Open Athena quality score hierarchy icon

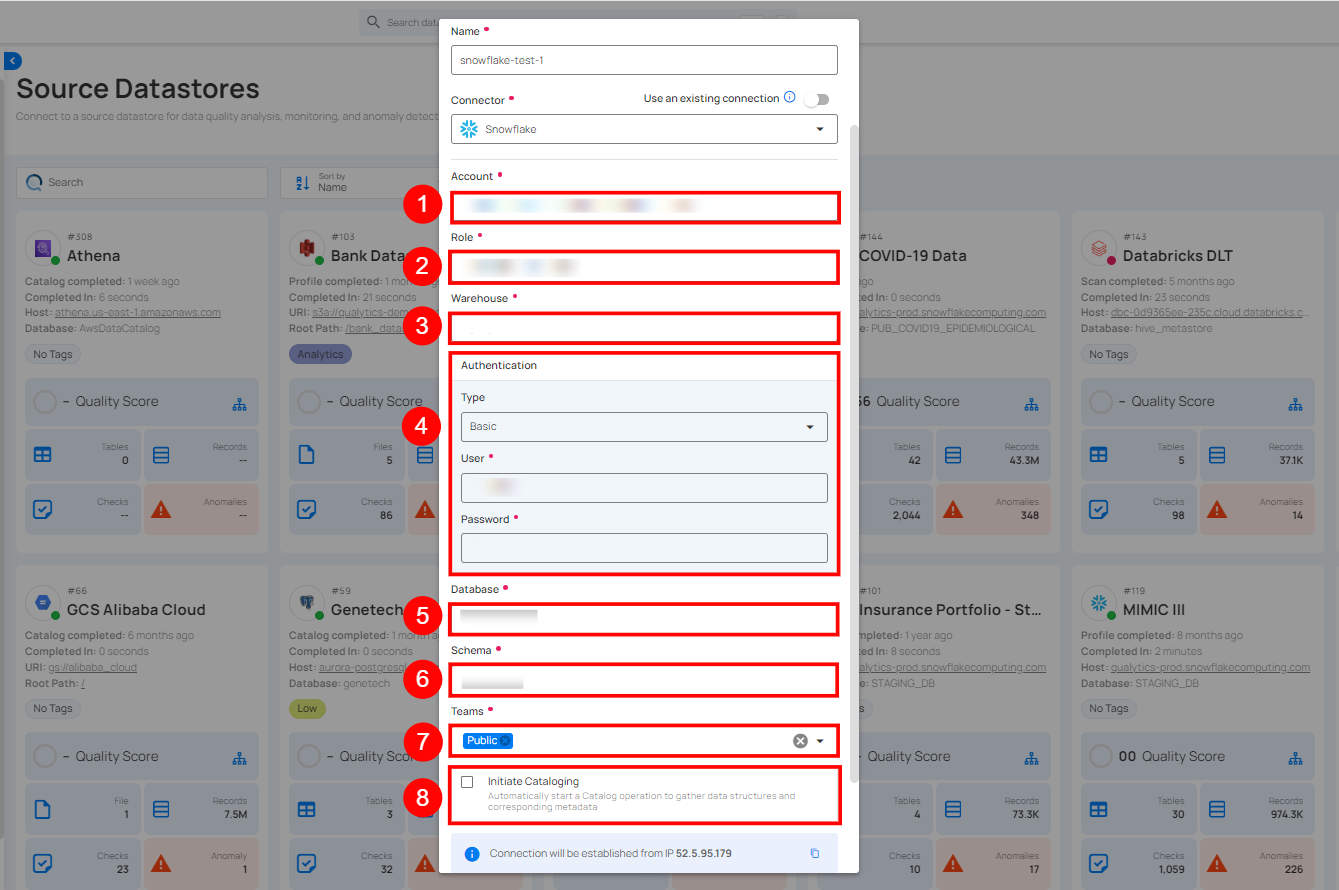click(239, 404)
